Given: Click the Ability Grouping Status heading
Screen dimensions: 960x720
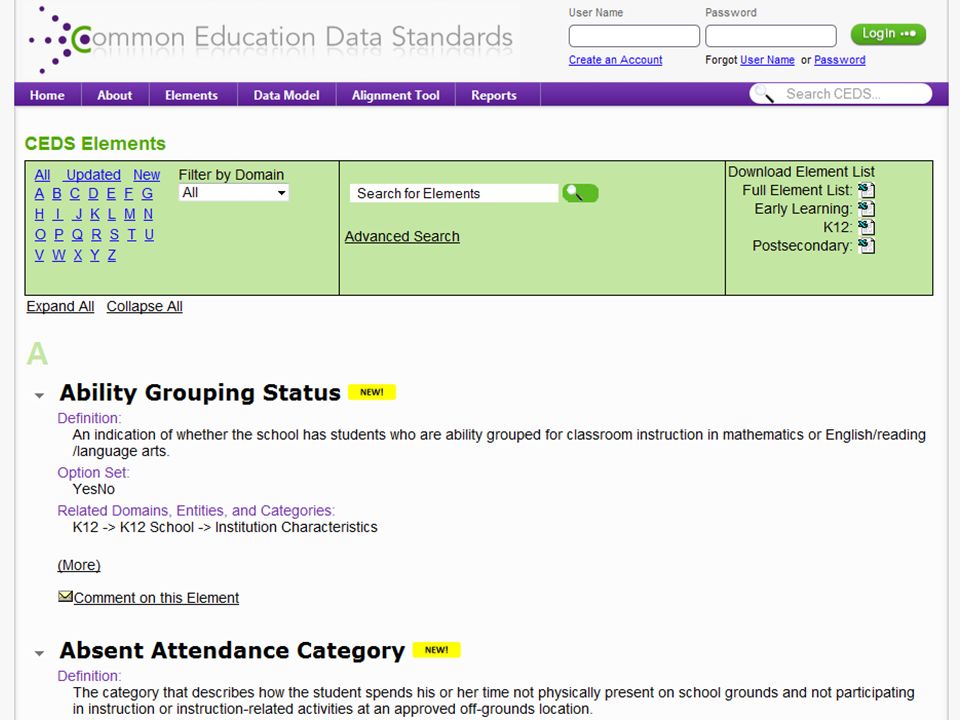Looking at the screenshot, I should [x=200, y=392].
